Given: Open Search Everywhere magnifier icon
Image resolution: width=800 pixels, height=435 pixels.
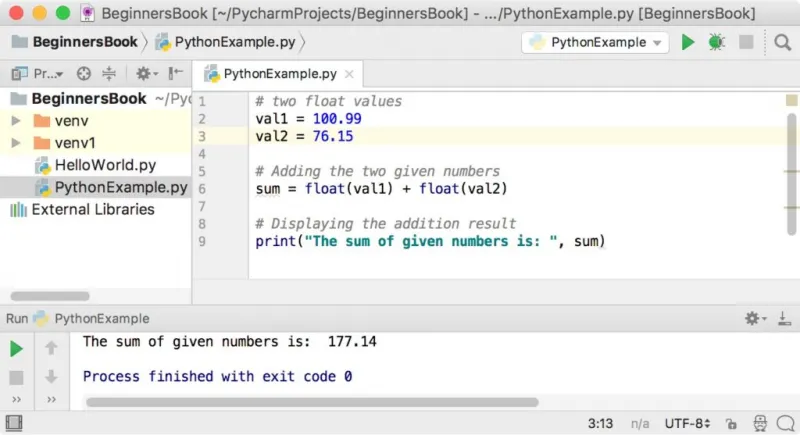Looking at the screenshot, I should click(782, 42).
